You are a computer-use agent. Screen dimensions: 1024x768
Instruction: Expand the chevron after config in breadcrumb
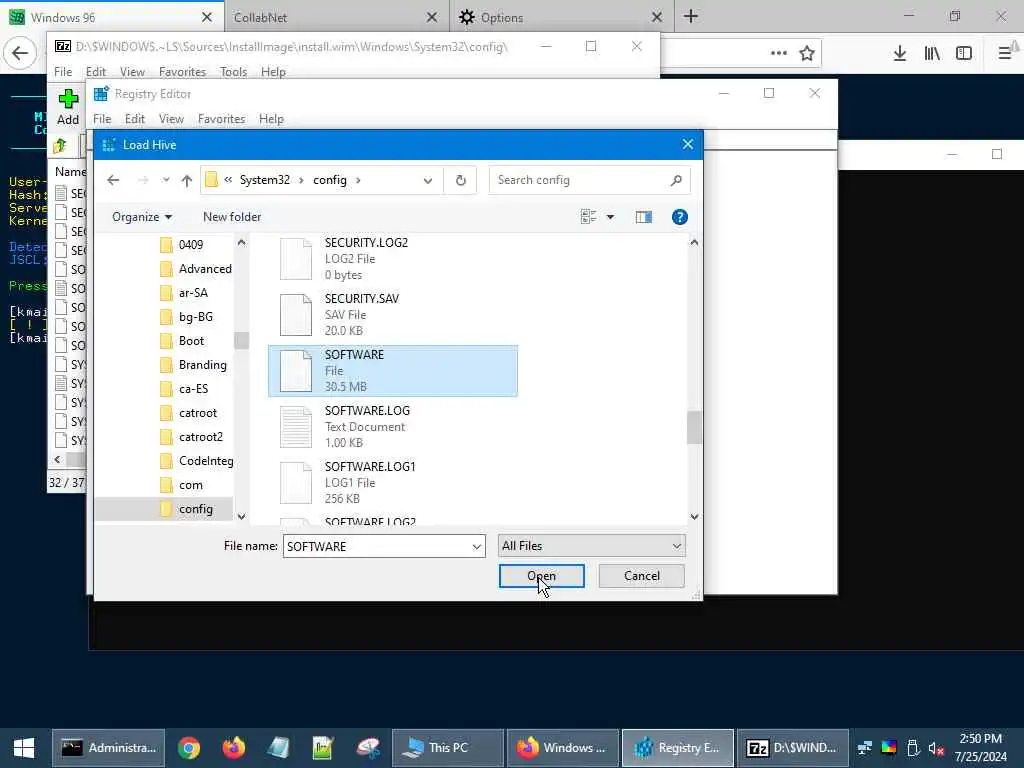(359, 180)
